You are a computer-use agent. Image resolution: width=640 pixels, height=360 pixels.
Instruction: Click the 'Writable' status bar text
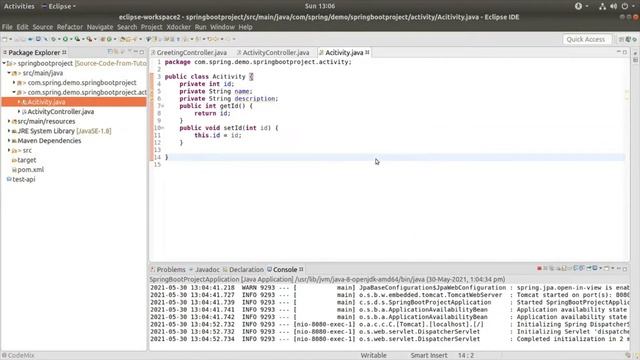click(x=373, y=356)
